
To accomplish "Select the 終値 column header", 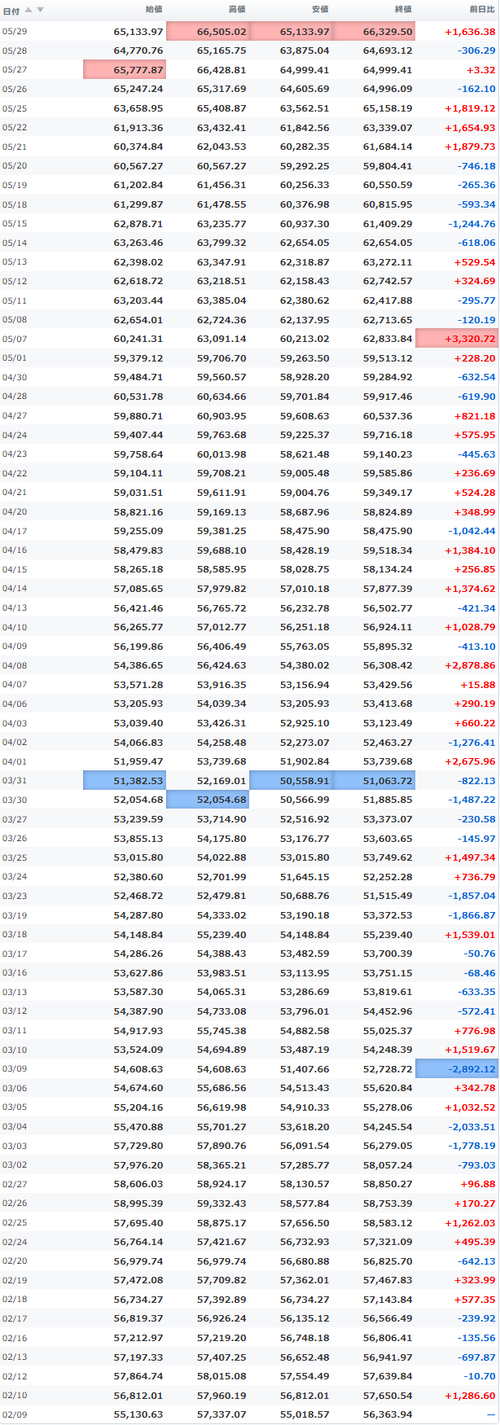I will tap(402, 10).
